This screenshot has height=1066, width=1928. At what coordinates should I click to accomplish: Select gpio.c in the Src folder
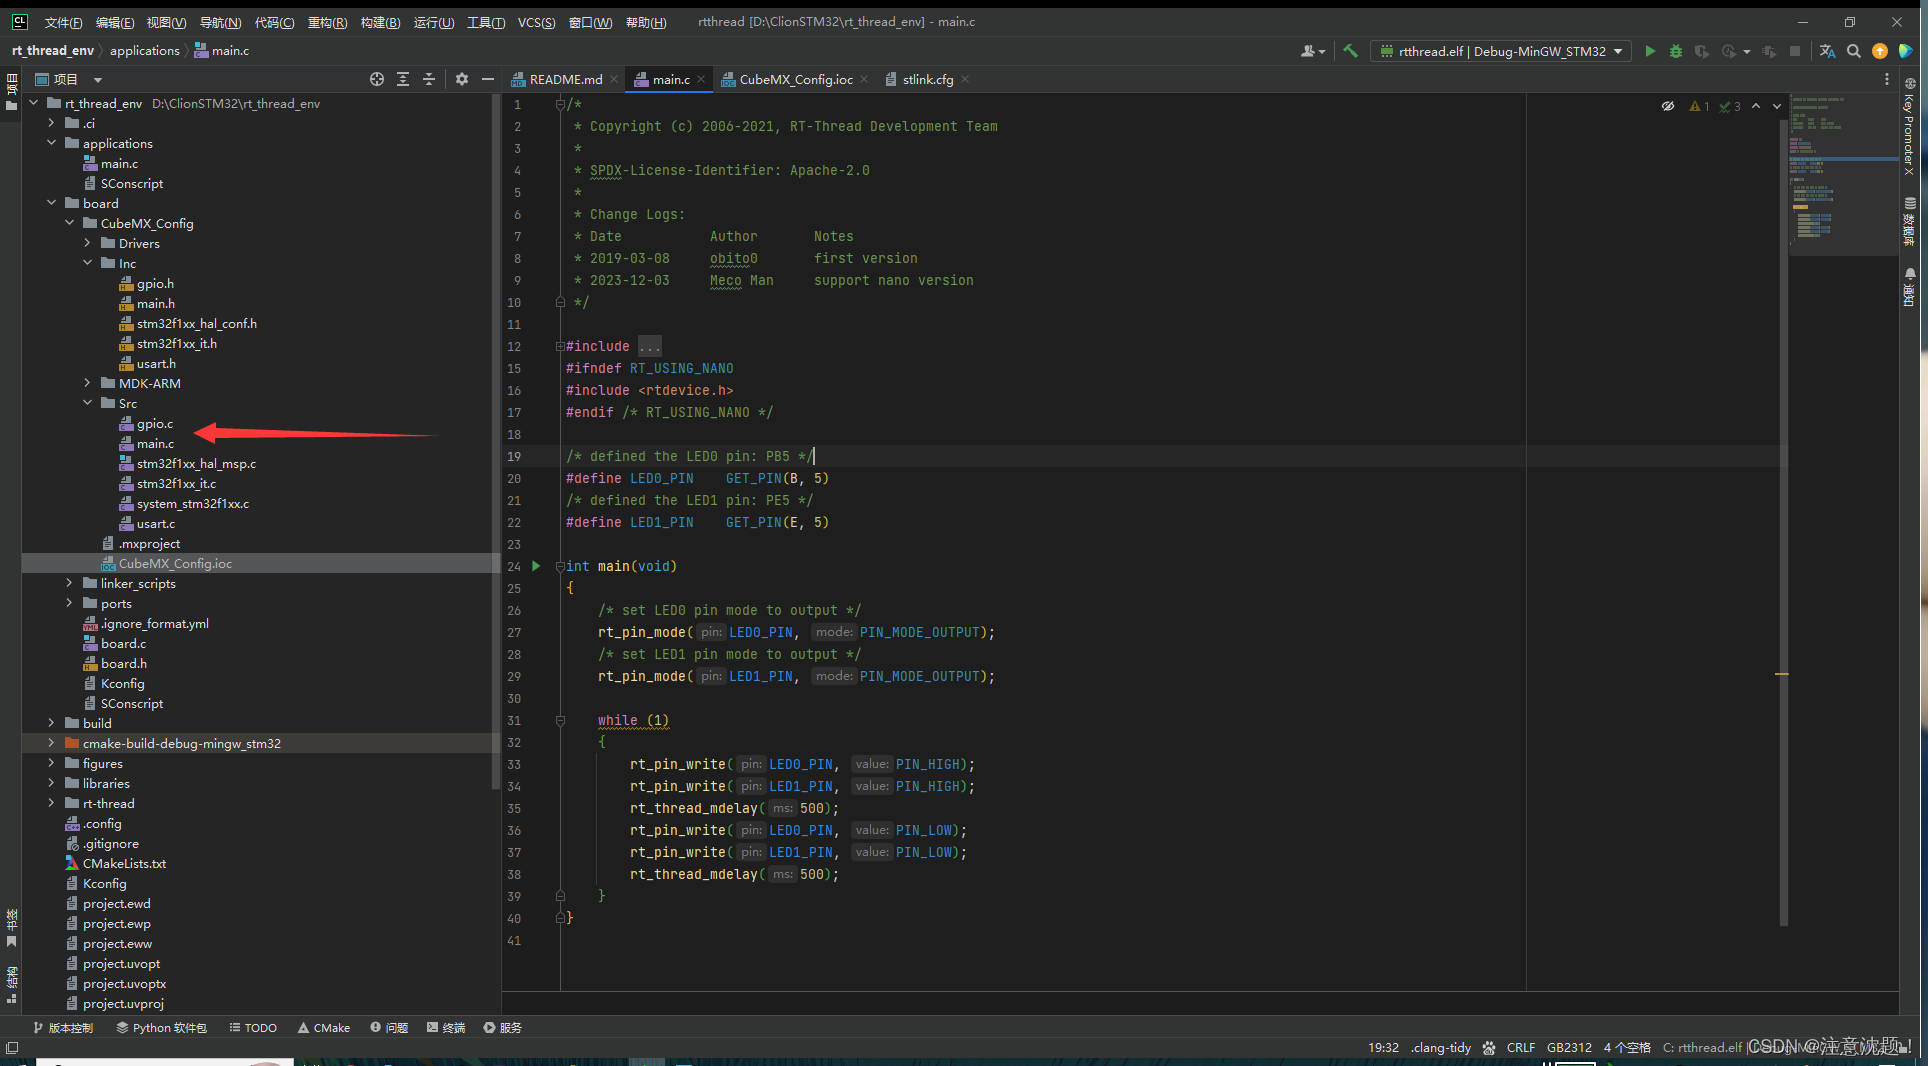[x=155, y=423]
